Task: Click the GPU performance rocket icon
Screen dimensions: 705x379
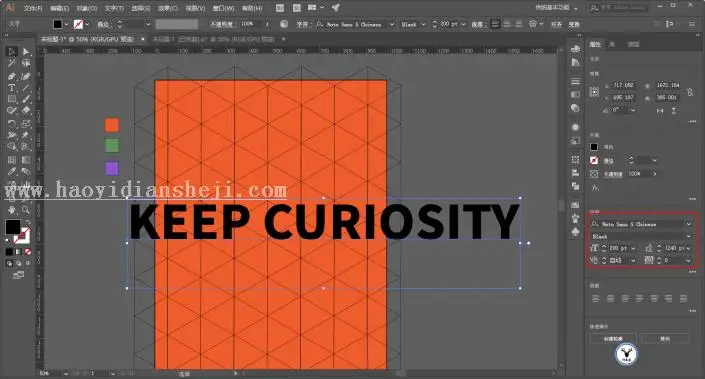Action: 335,8
